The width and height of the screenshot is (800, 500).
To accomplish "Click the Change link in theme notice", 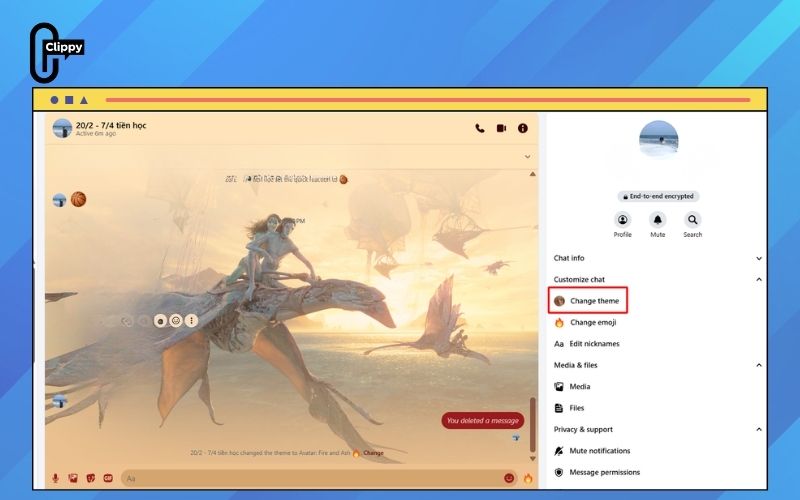I will tap(373, 453).
